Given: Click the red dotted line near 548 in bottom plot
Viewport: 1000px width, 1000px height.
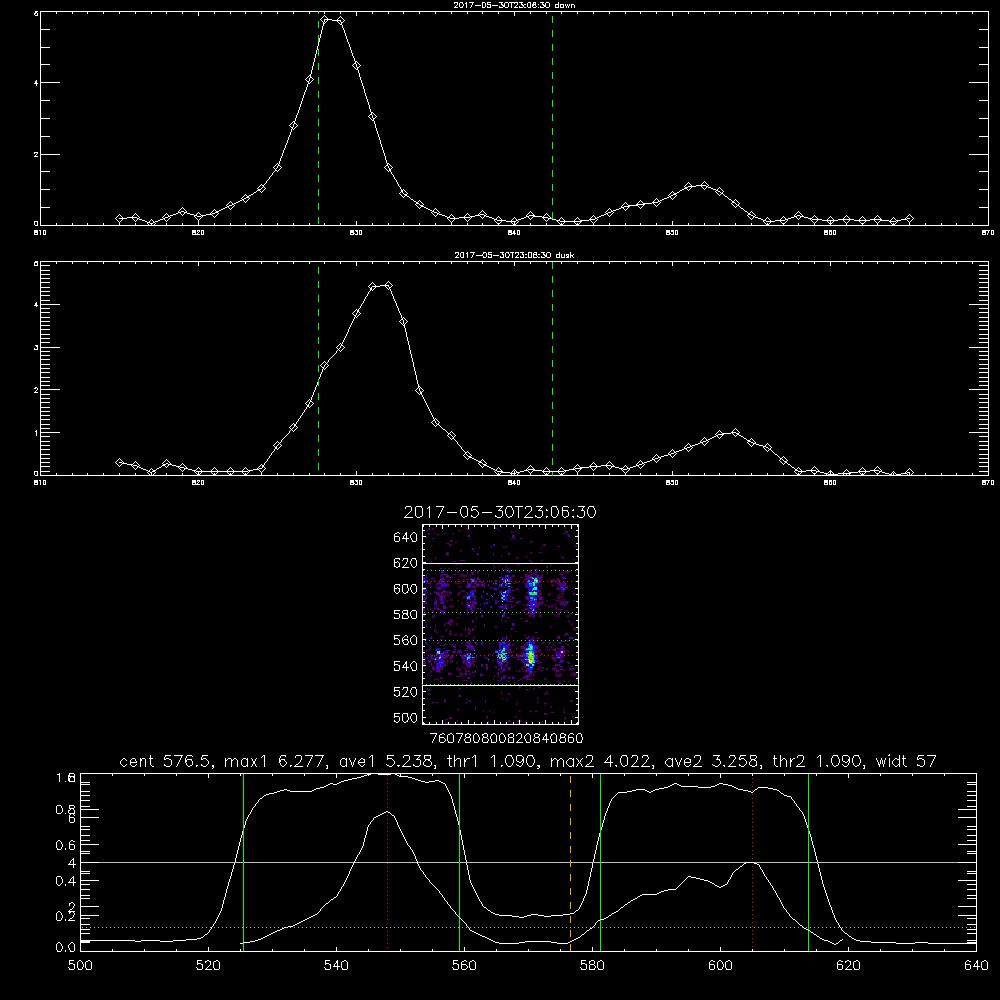Looking at the screenshot, I should point(388,861).
